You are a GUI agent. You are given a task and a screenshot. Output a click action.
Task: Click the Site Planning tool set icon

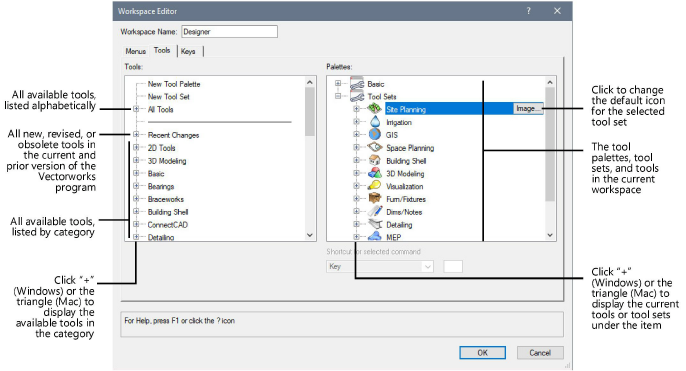374,109
